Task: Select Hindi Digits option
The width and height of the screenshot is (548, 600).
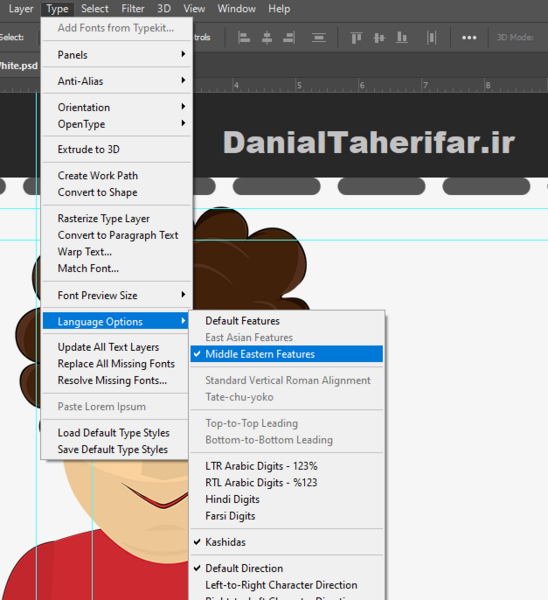Action: point(287,499)
